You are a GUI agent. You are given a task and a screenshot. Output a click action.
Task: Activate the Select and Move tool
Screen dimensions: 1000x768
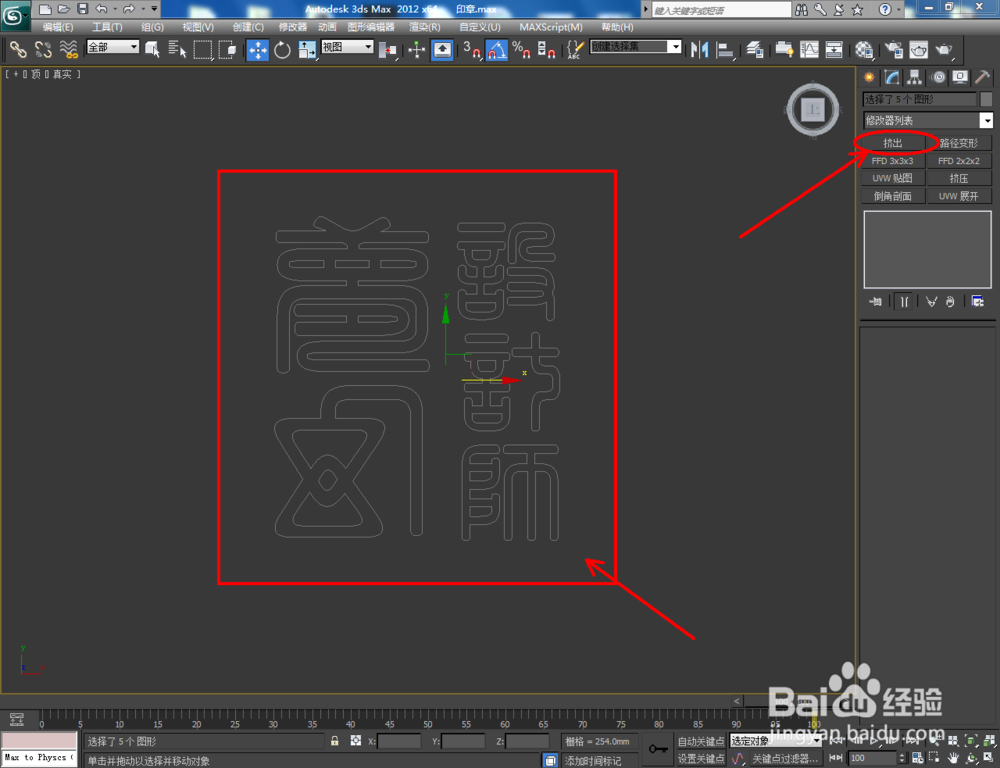(x=258, y=50)
